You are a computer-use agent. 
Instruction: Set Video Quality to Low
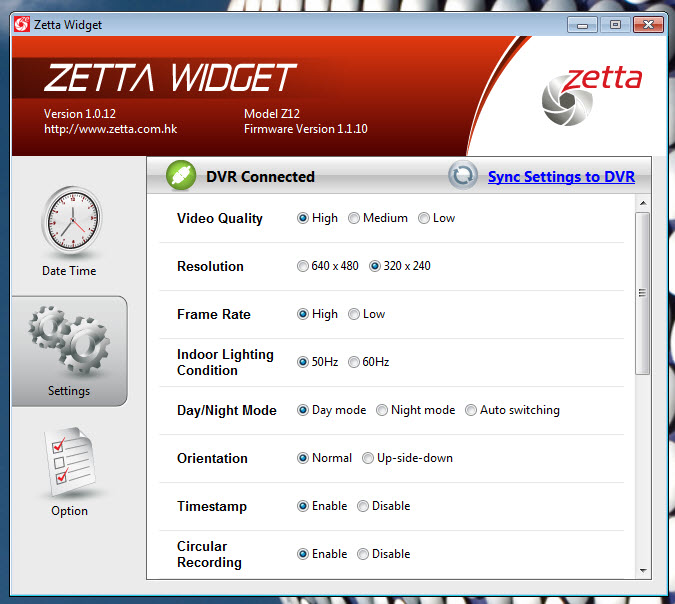tap(424, 218)
